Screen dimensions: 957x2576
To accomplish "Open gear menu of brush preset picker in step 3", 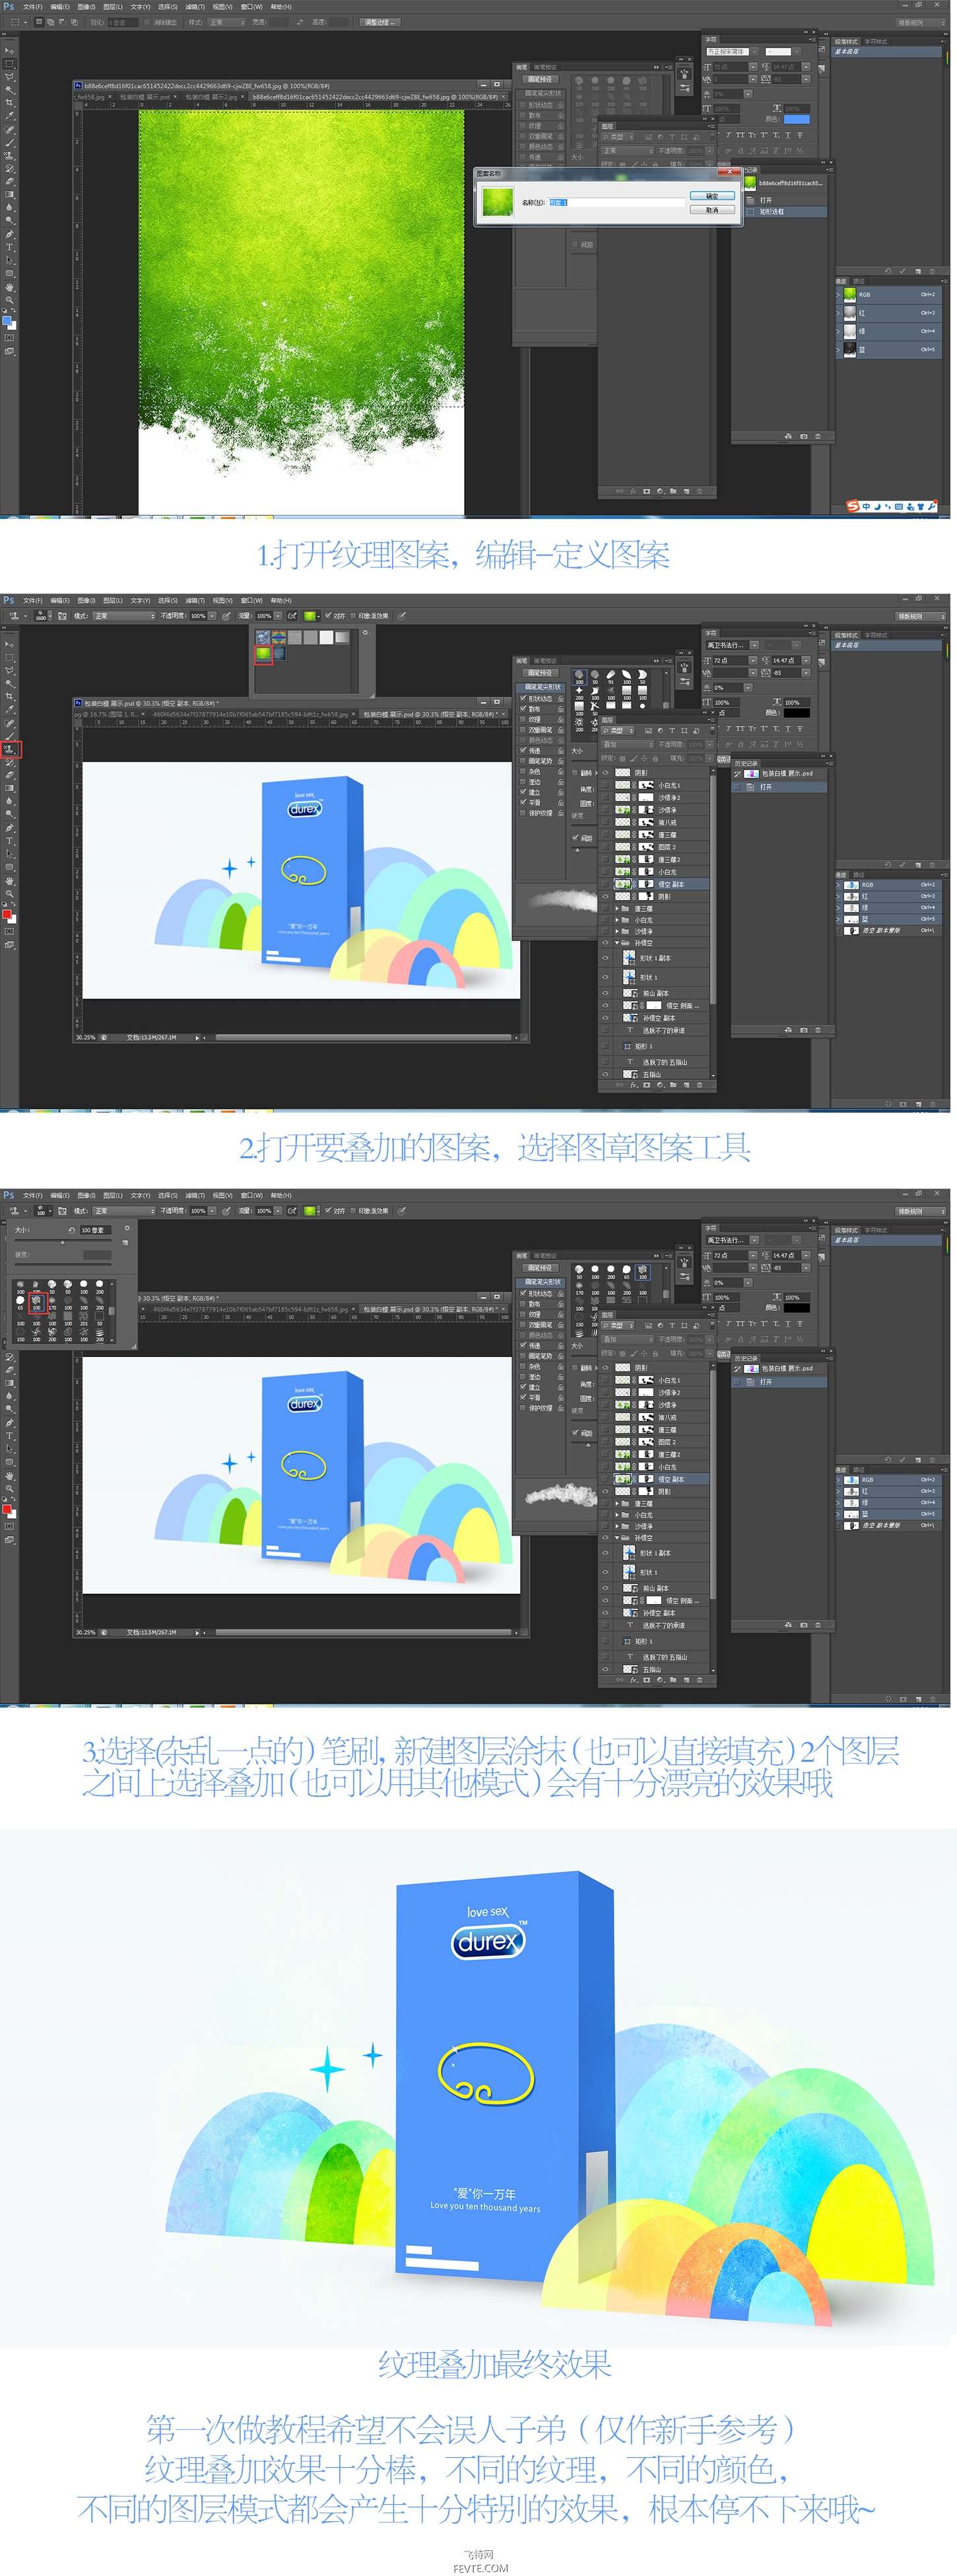I will [127, 1229].
